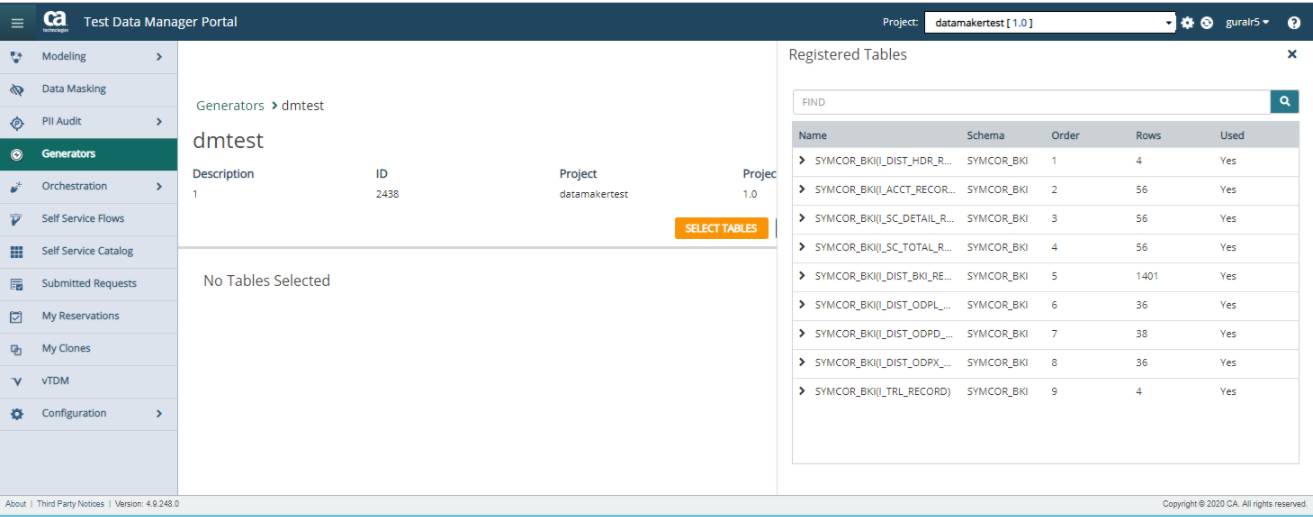1313x517 pixels.
Task: Expand the Modeling submenu arrow
Action: [x=159, y=57]
